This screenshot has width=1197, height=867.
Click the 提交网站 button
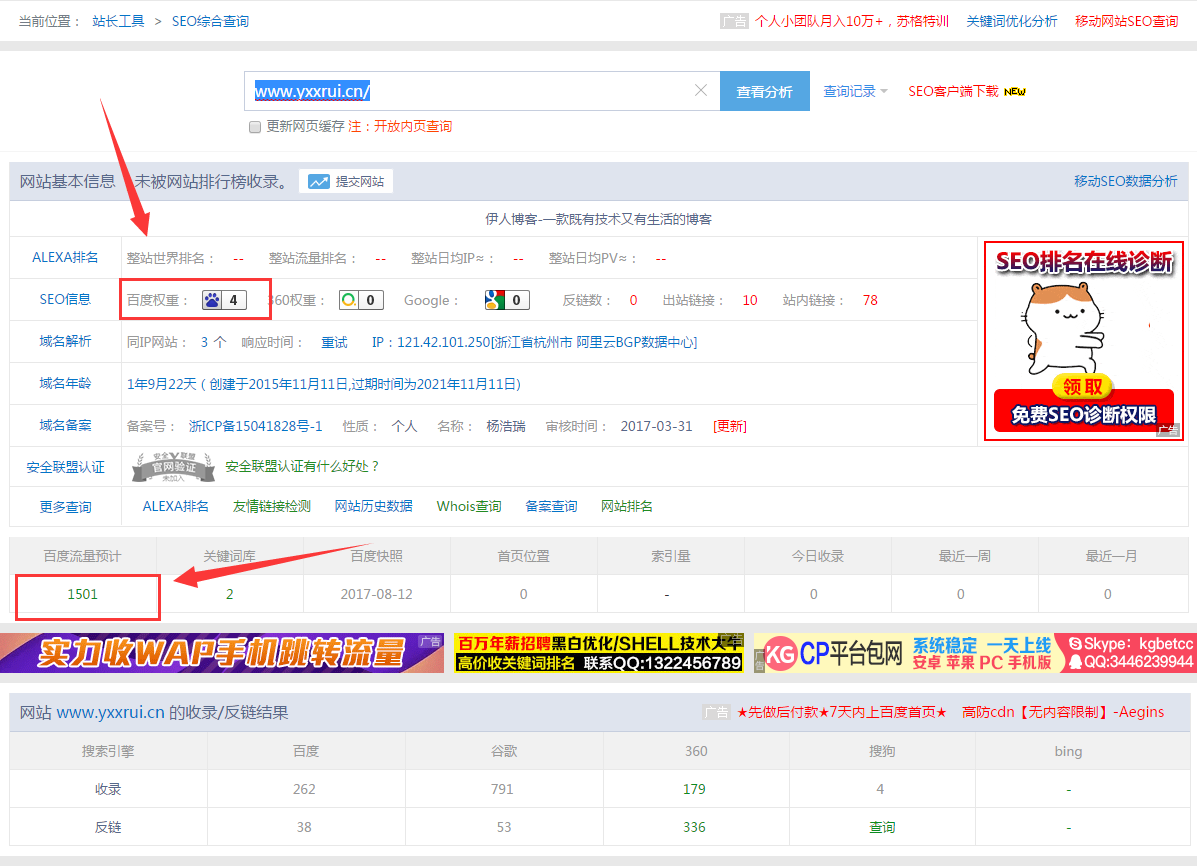coord(346,182)
